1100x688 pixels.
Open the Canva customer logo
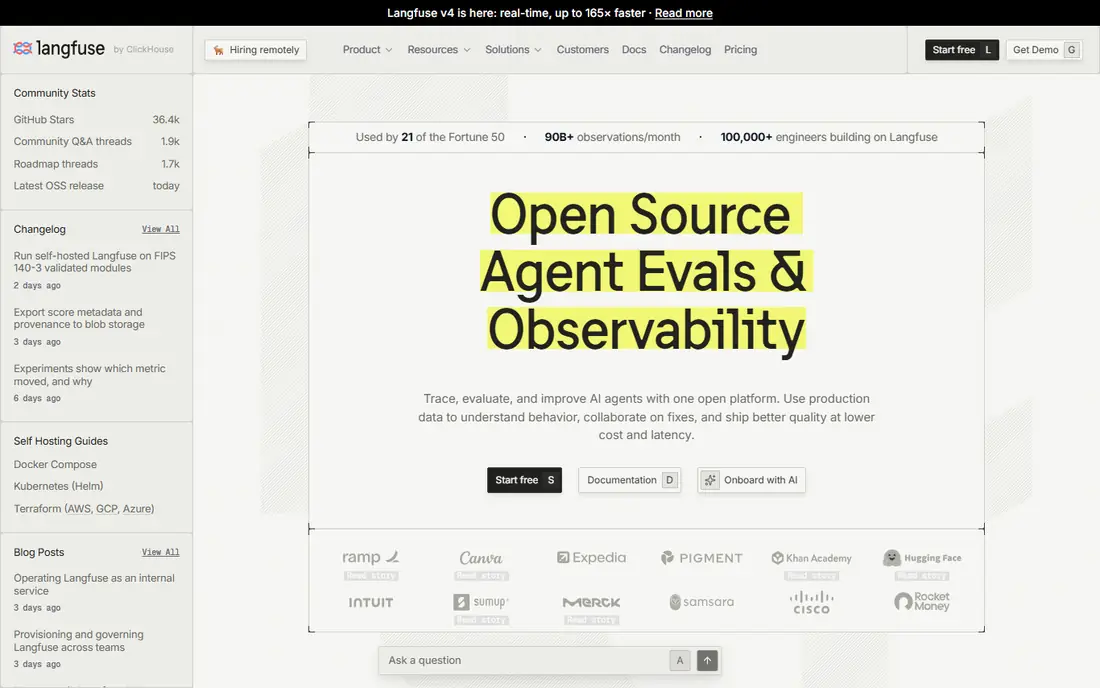click(x=481, y=558)
